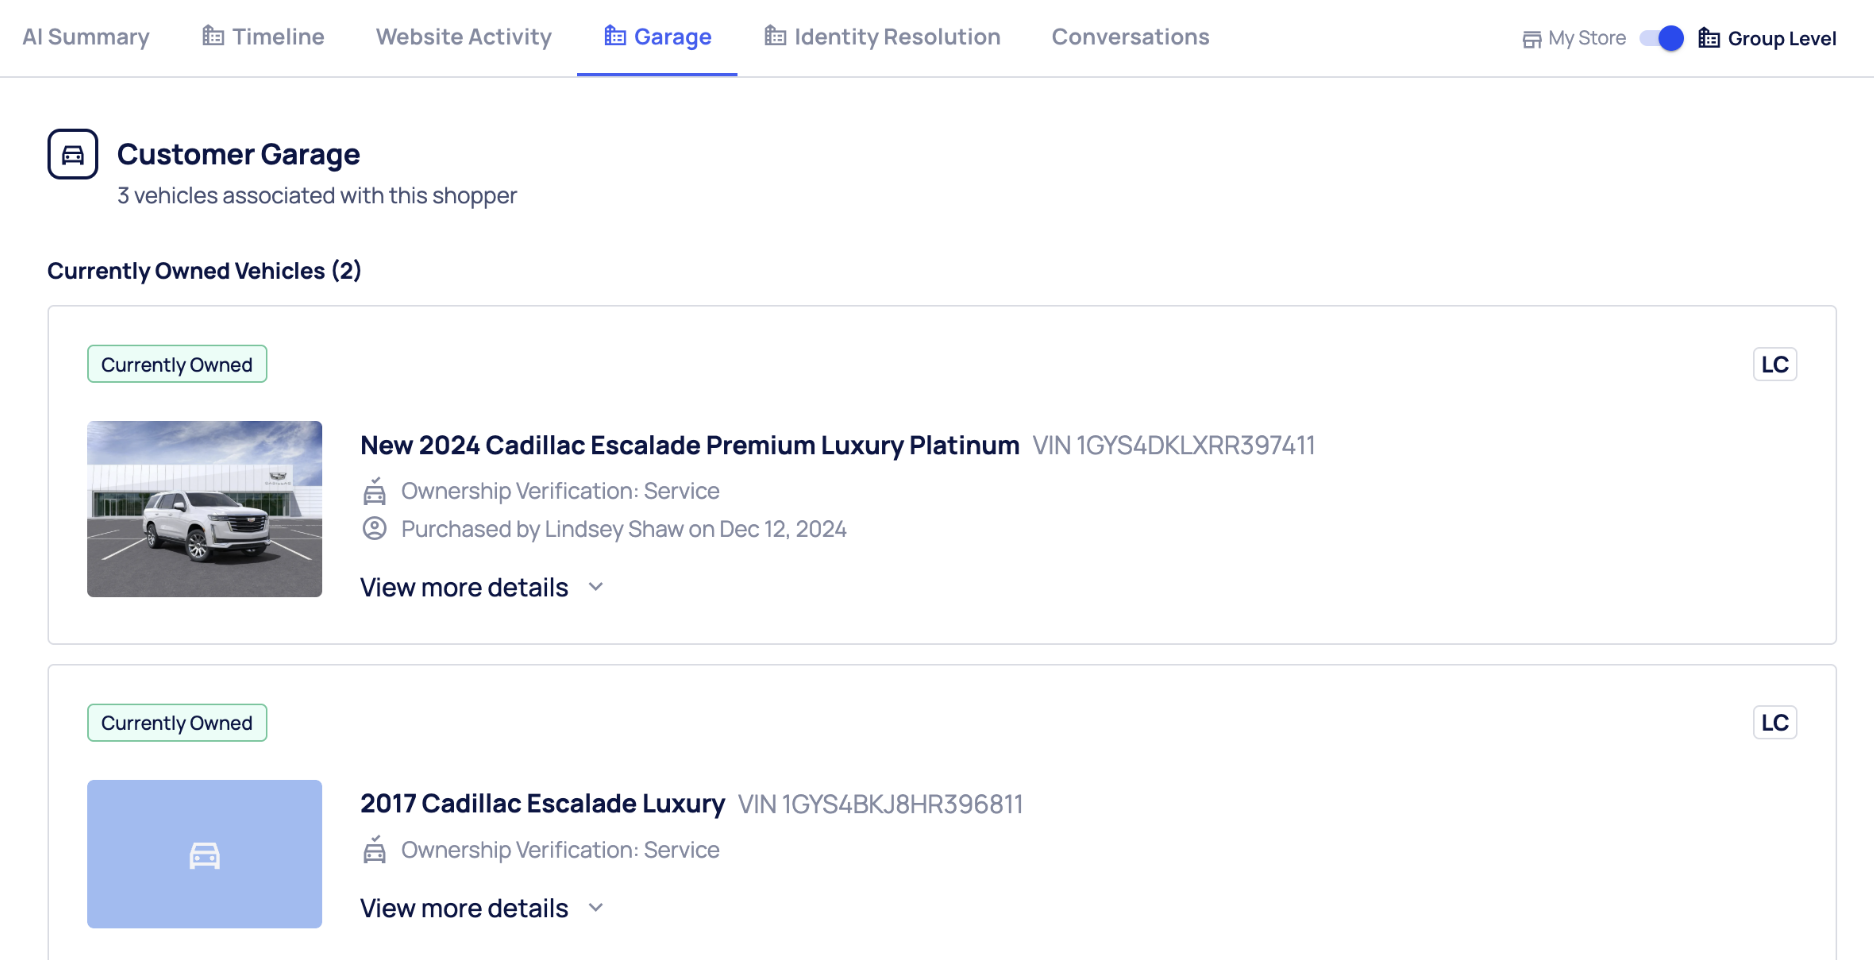Click the 2017 Escalade ownership verification icon
This screenshot has height=960, width=1874.
[x=375, y=850]
